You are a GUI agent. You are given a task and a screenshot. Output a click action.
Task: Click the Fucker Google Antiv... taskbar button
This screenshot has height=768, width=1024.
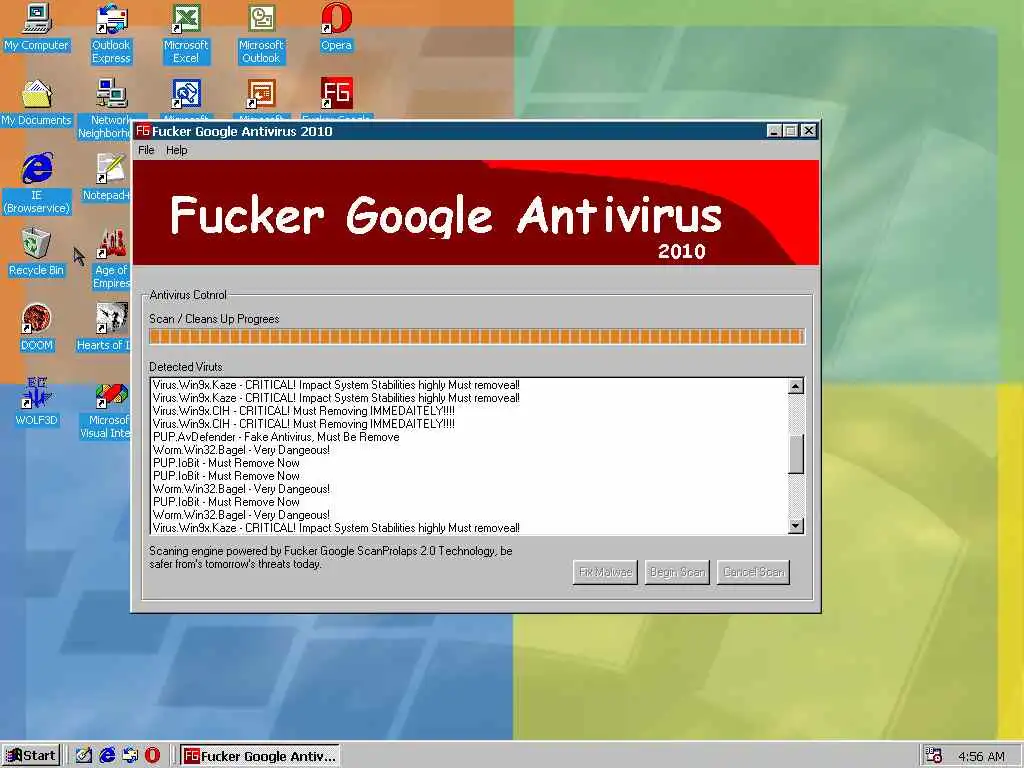260,756
